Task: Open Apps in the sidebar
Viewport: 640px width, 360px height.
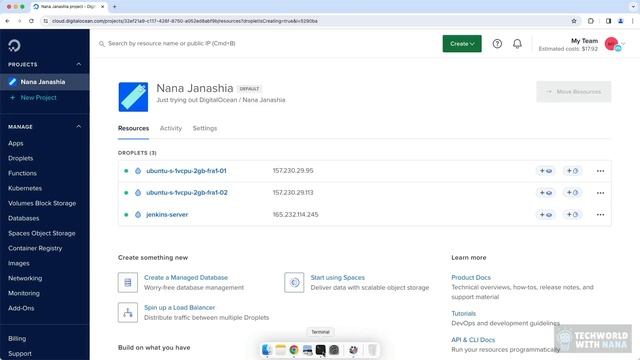Action: tap(16, 143)
